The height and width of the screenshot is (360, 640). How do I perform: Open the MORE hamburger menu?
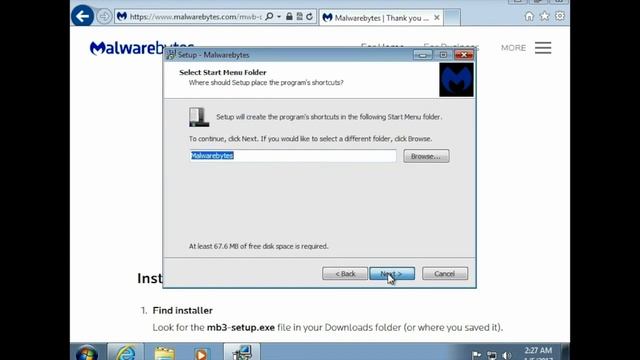click(x=543, y=48)
